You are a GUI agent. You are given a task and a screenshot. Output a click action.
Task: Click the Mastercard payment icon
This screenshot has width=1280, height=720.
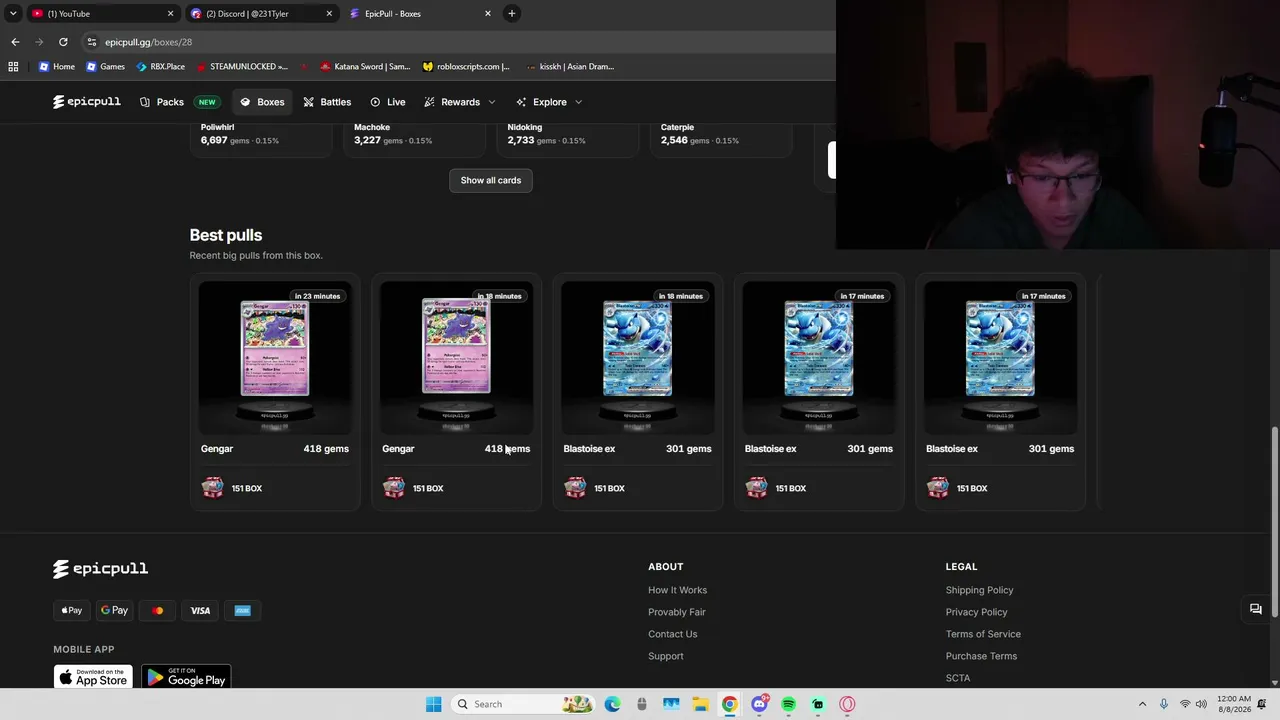click(157, 610)
